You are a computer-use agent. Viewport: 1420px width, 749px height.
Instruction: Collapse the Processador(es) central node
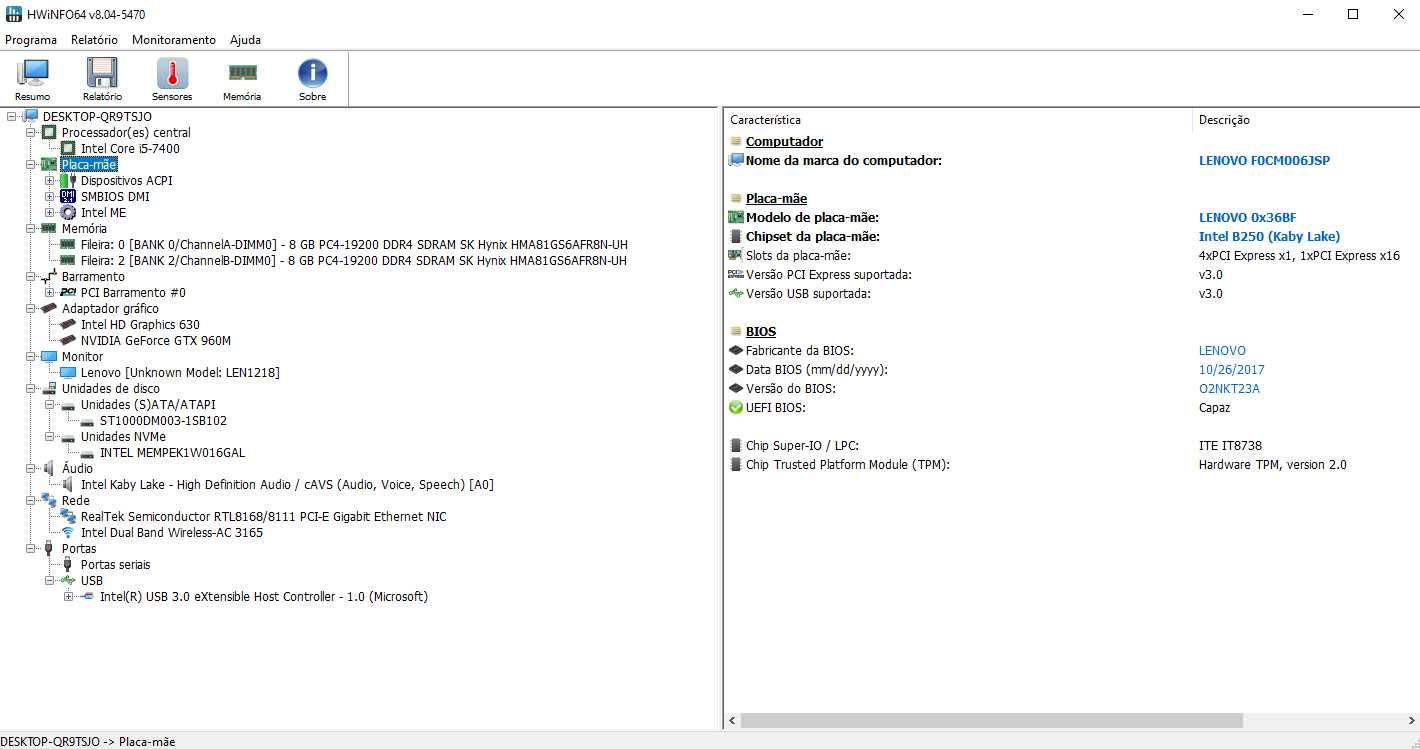30,133
